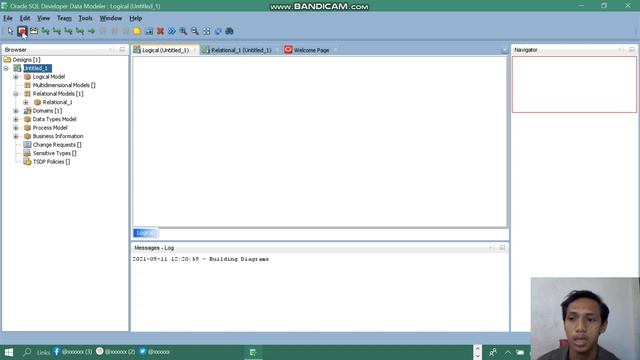Open the taskbar search icon

tap(27, 352)
